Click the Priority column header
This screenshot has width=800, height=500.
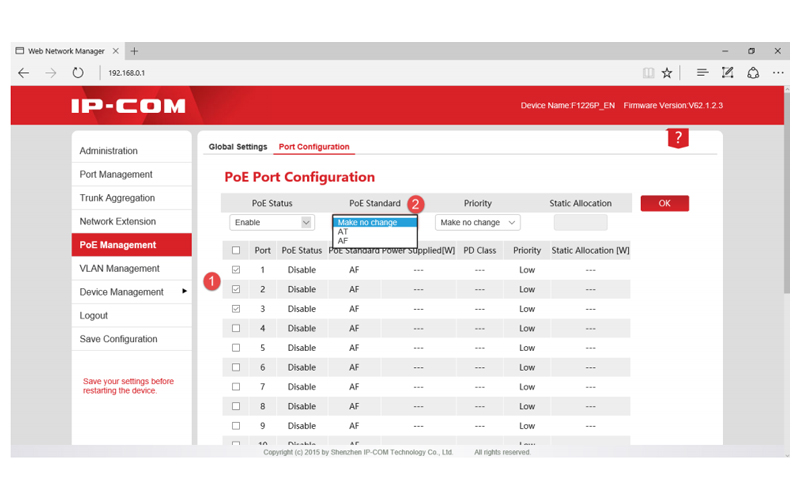click(527, 251)
